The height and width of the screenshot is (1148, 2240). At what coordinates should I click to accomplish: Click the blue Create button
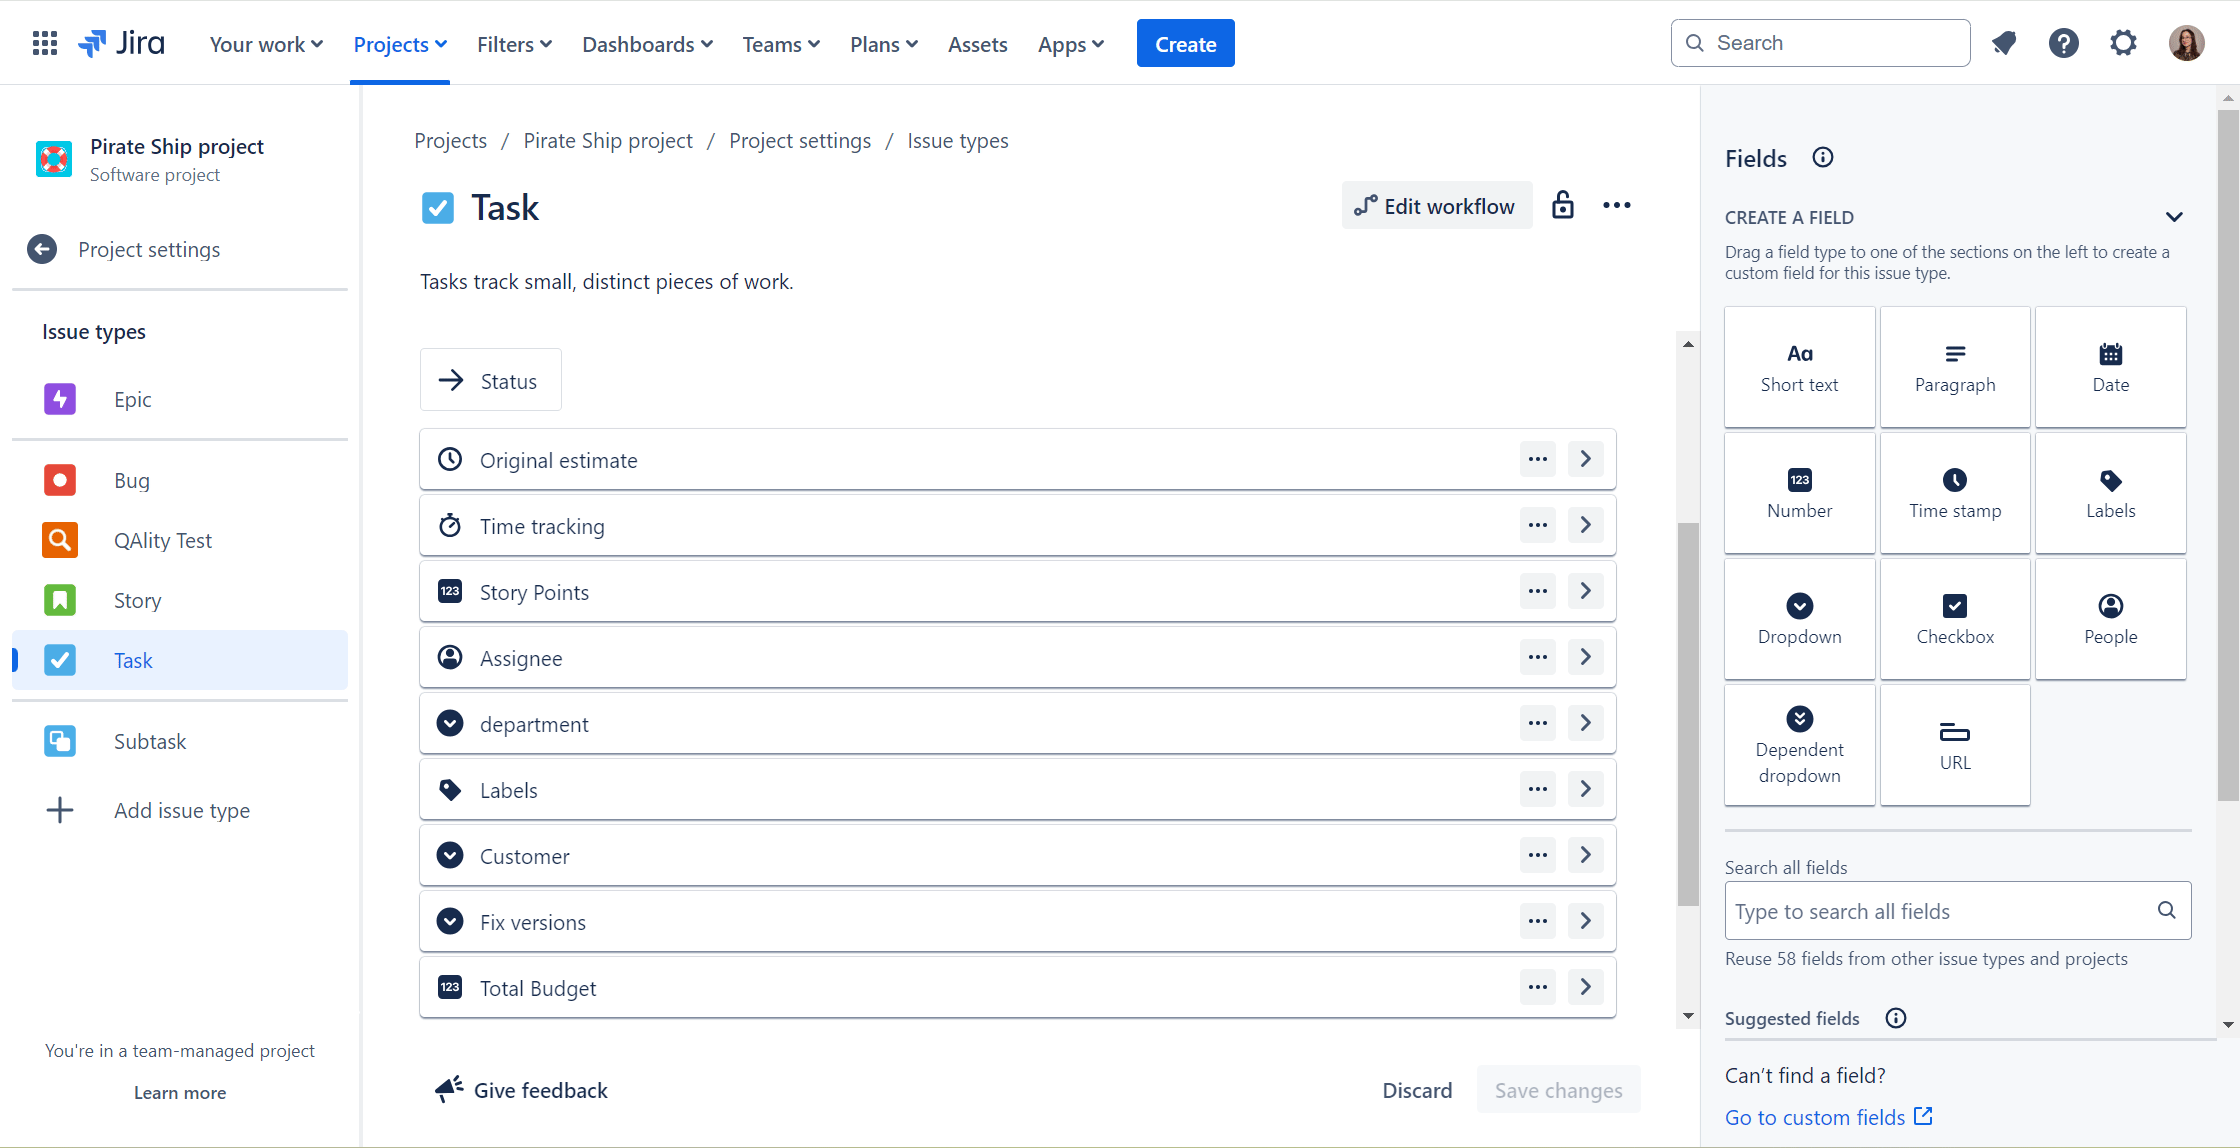tap(1185, 43)
